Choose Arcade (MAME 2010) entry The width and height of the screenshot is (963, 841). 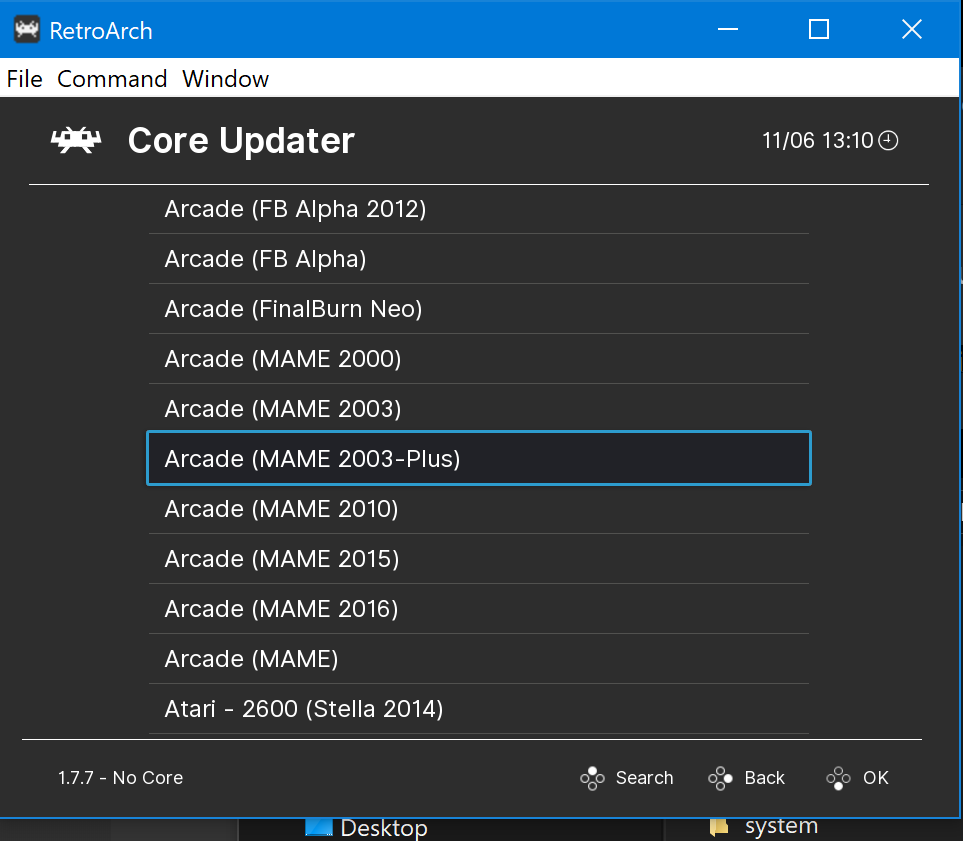478,509
